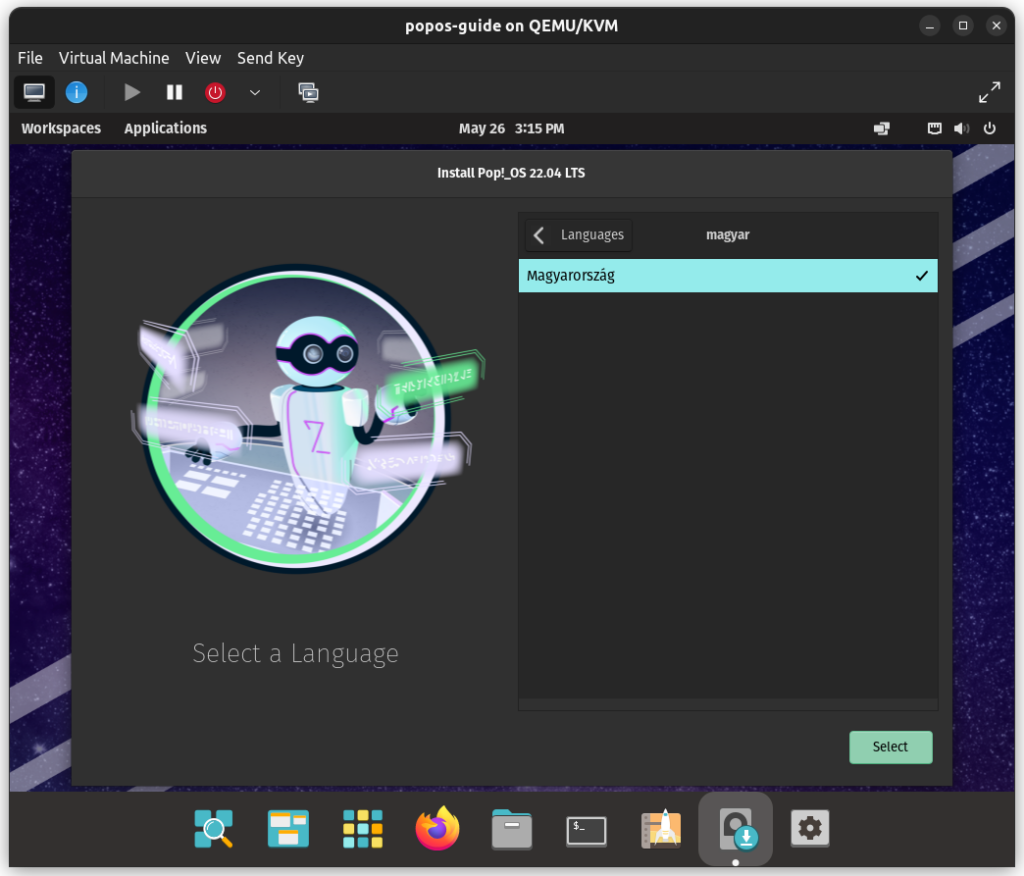Pause the virtual machine
The width and height of the screenshot is (1024, 876).
tap(174, 92)
